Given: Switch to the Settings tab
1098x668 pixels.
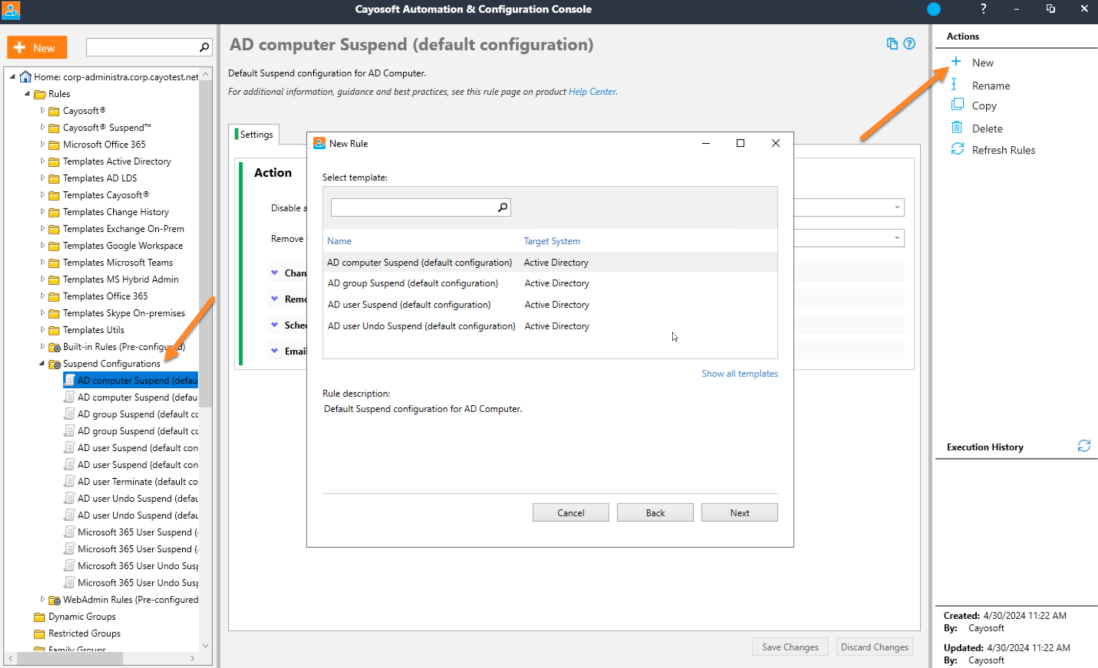Looking at the screenshot, I should point(255,134).
